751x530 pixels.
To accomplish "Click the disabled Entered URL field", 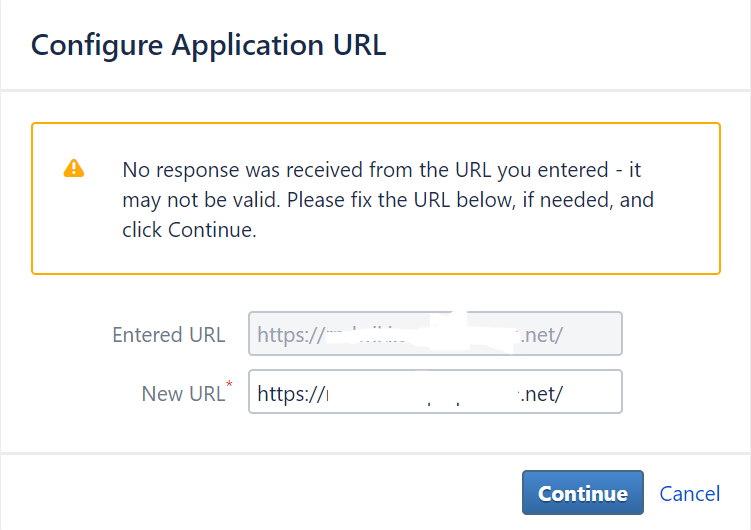I will coord(435,334).
